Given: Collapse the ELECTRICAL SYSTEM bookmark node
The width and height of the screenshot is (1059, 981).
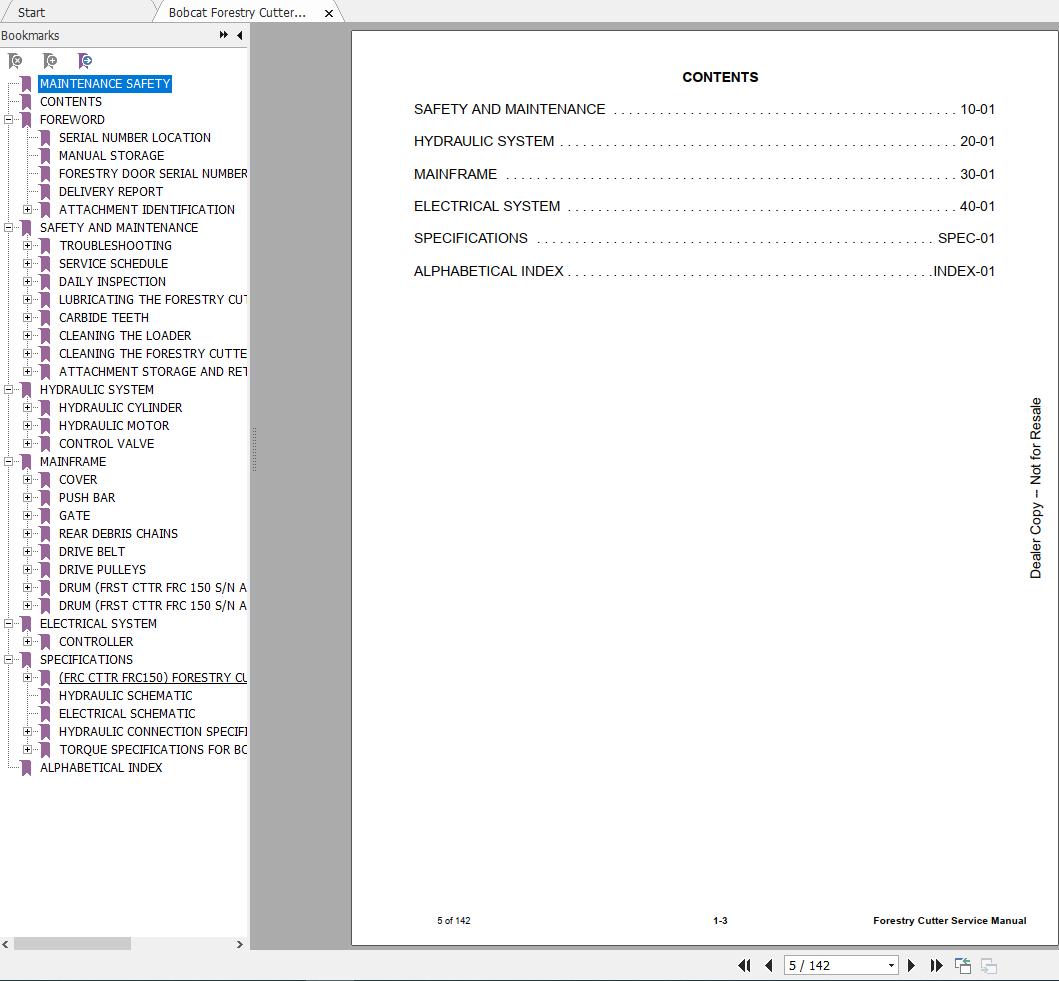Looking at the screenshot, I should (x=8, y=624).
